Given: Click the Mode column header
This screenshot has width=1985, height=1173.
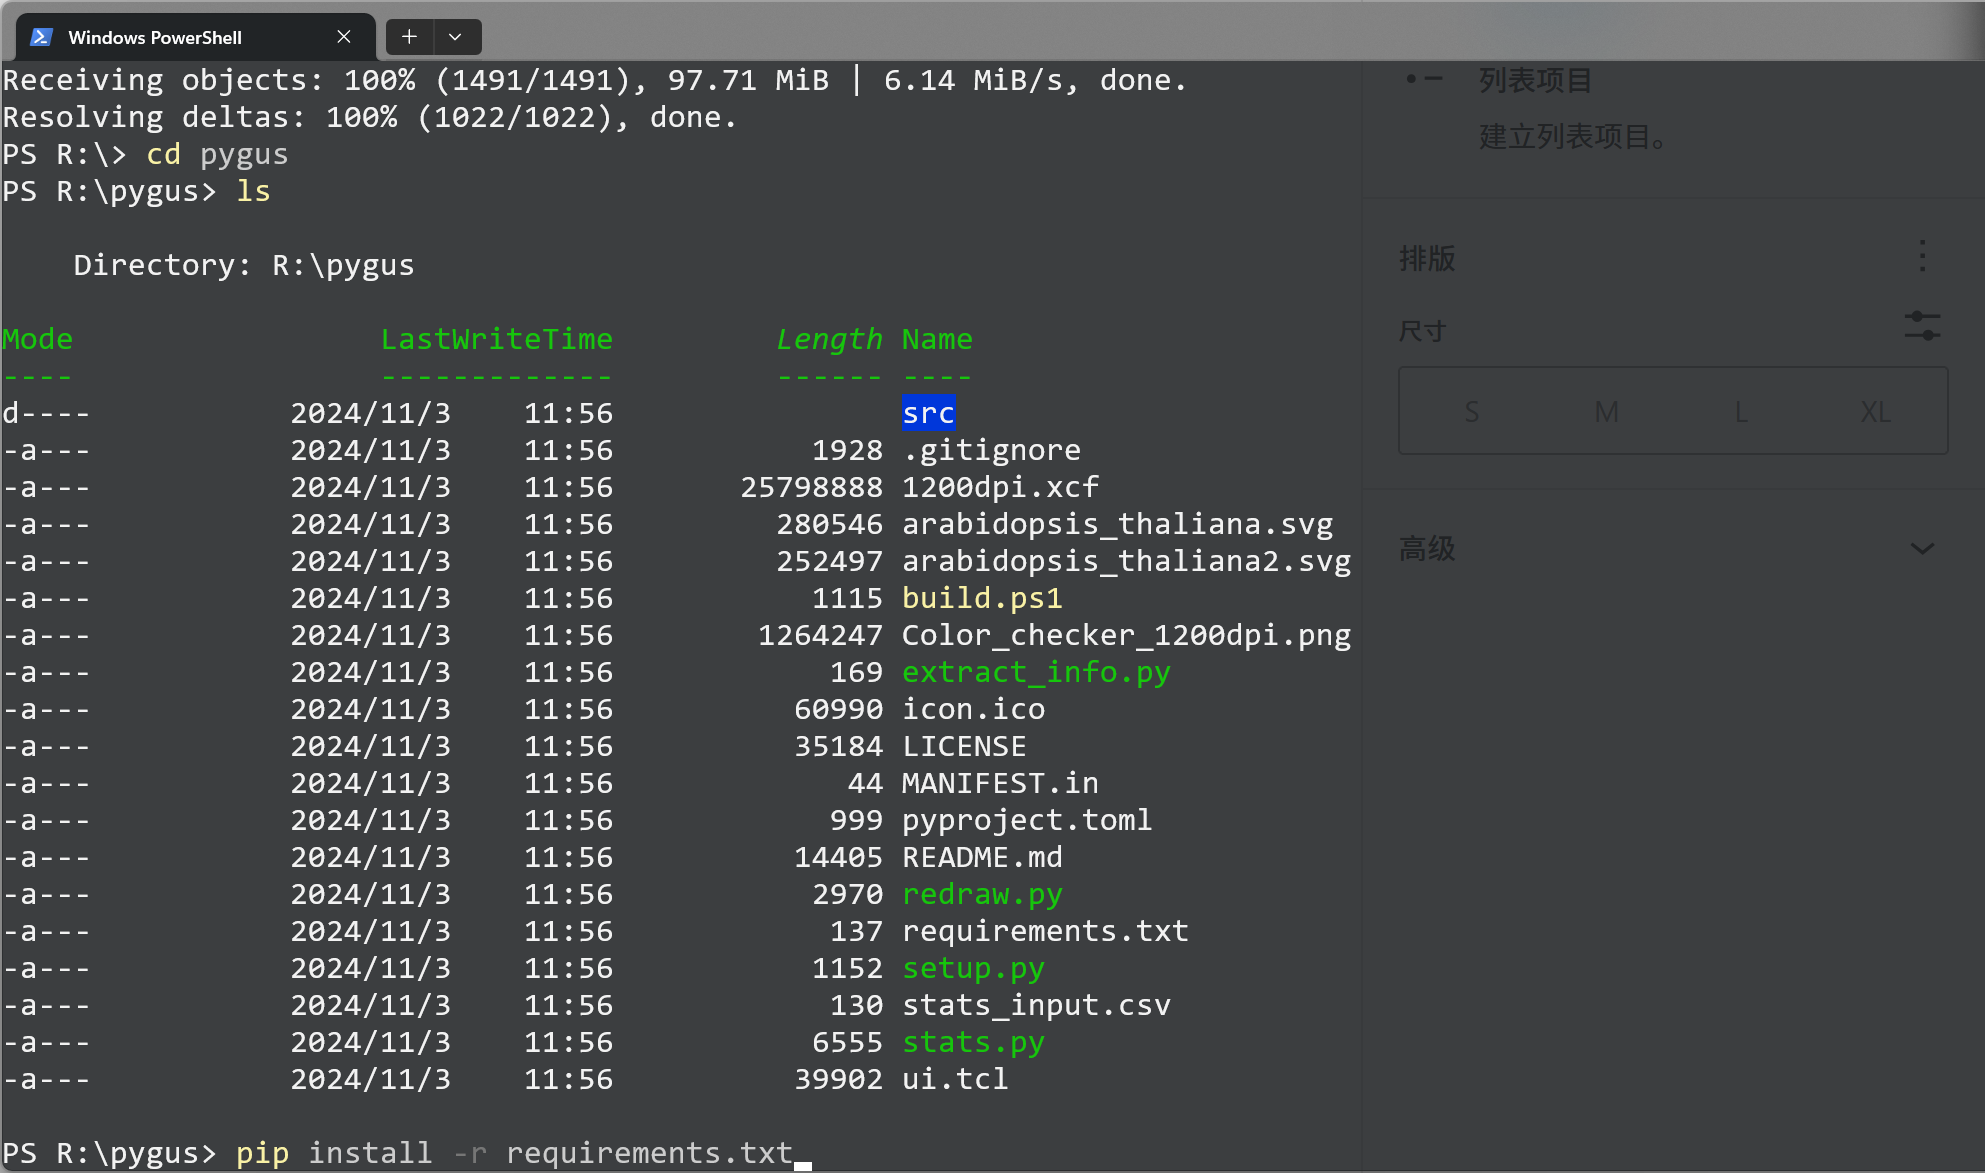Looking at the screenshot, I should pos(37,339).
